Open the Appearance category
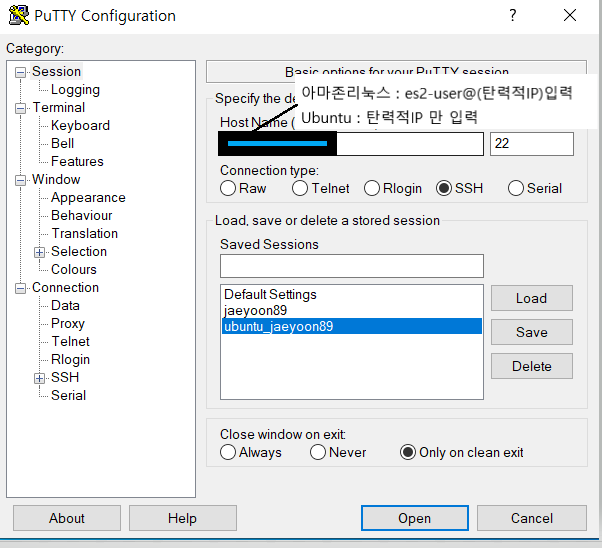Image resolution: width=602 pixels, height=548 pixels. click(x=88, y=197)
